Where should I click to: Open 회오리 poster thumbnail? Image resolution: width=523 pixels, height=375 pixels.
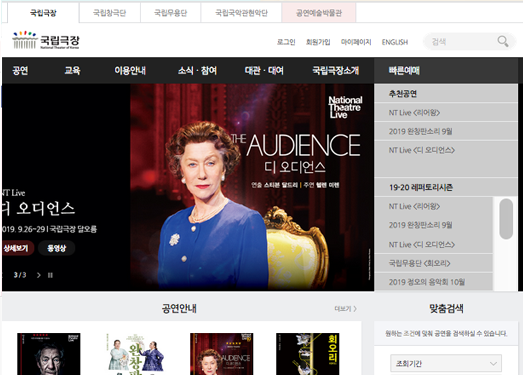click(308, 354)
